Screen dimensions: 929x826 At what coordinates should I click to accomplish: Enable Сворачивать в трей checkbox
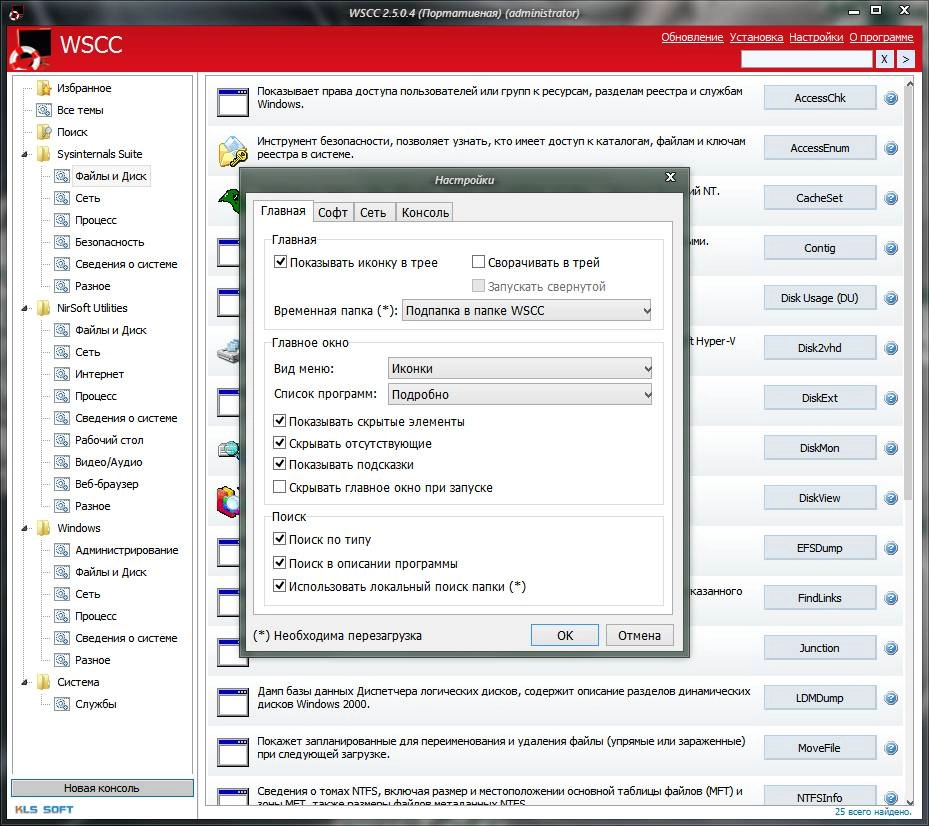(x=478, y=261)
